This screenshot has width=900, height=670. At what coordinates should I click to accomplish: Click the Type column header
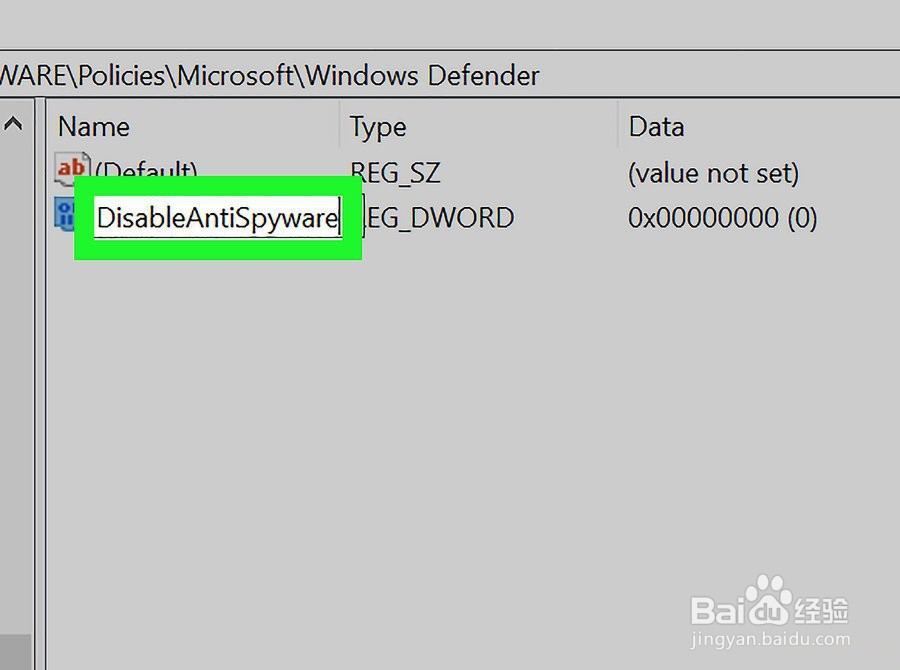pos(377,126)
